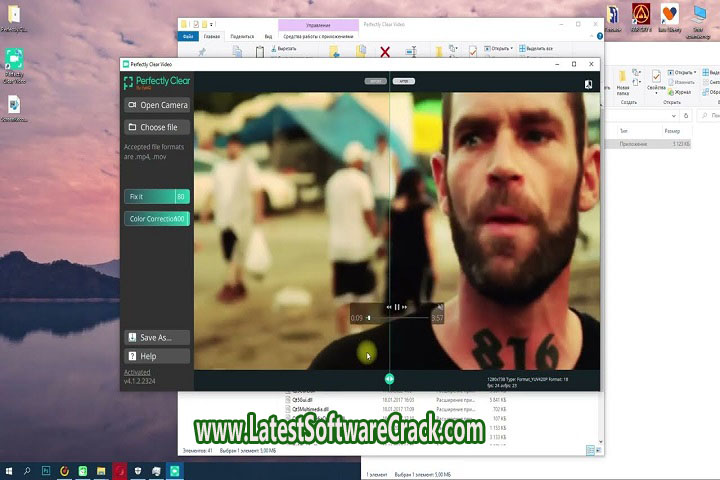Click the Pin to Quick access icon

(x=202, y=52)
